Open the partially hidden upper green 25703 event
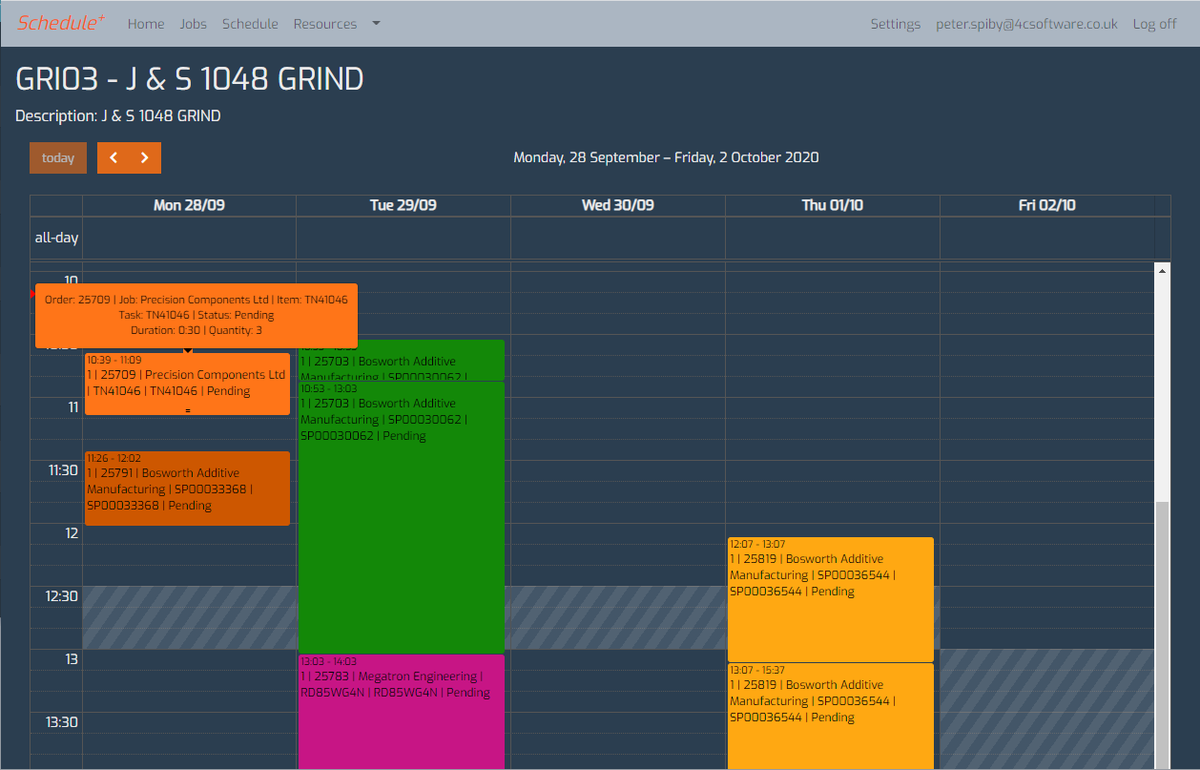This screenshot has height=770, width=1200. 401,360
